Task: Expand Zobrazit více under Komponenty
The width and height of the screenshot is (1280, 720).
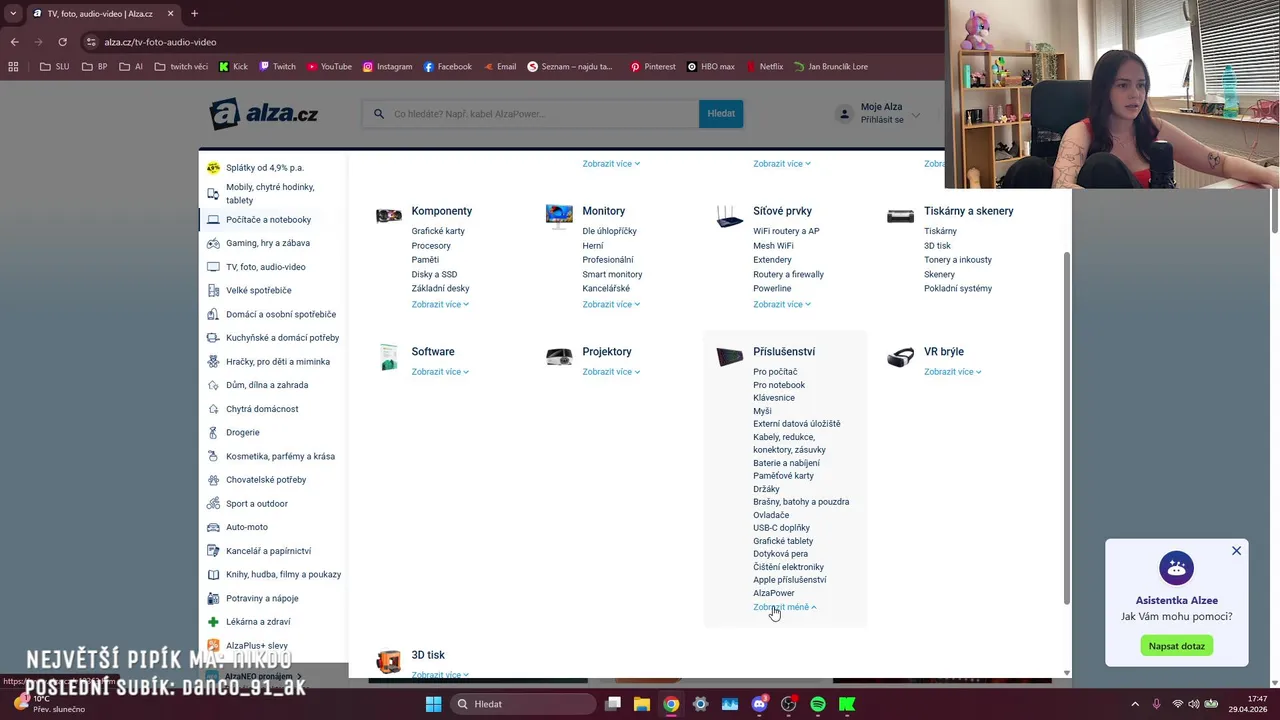Action: 440,304
